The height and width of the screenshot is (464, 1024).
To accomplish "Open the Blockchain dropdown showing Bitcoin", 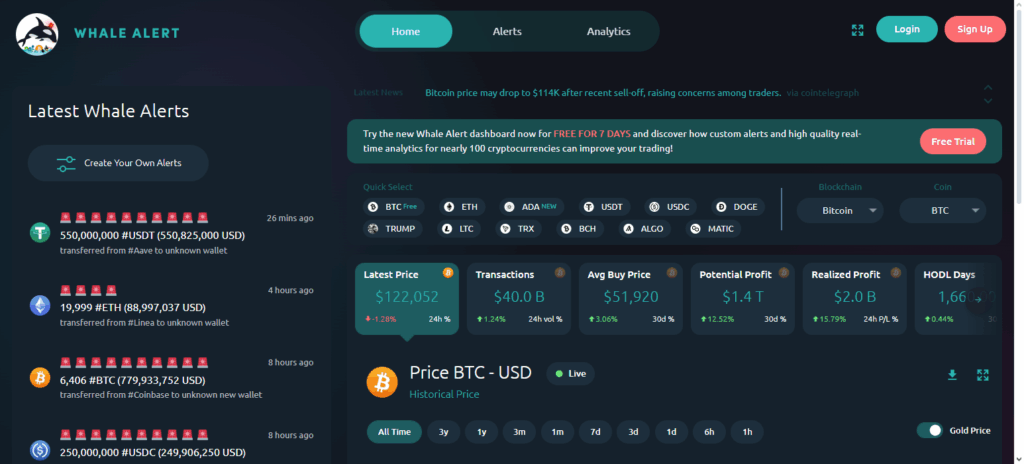I will pyautogui.click(x=839, y=211).
